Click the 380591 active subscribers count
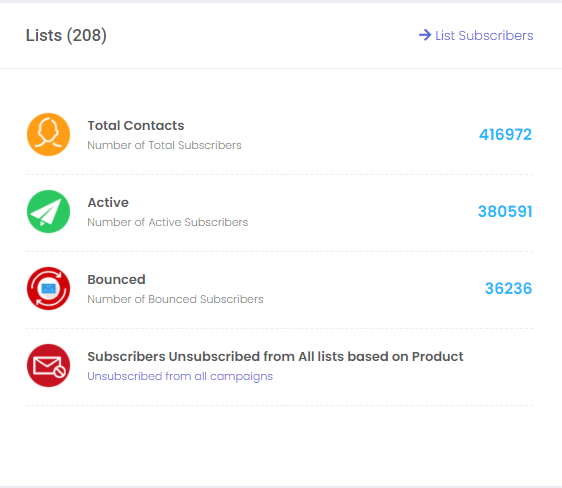Viewport: 562px width, 488px height. coord(505,211)
